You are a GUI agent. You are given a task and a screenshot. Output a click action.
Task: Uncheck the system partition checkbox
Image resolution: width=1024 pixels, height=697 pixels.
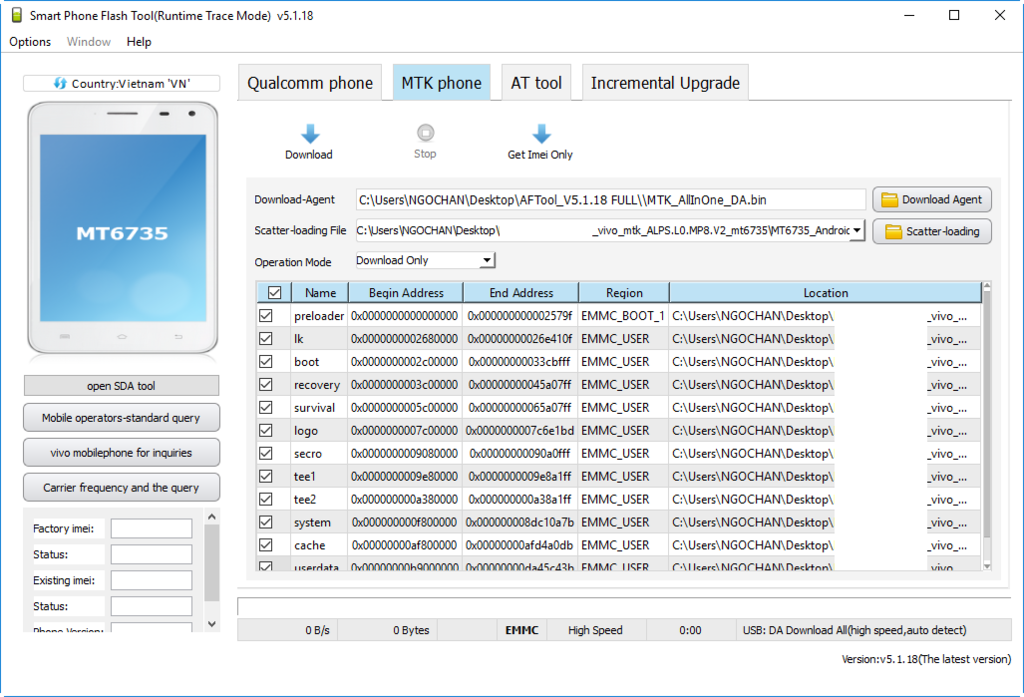(266, 522)
